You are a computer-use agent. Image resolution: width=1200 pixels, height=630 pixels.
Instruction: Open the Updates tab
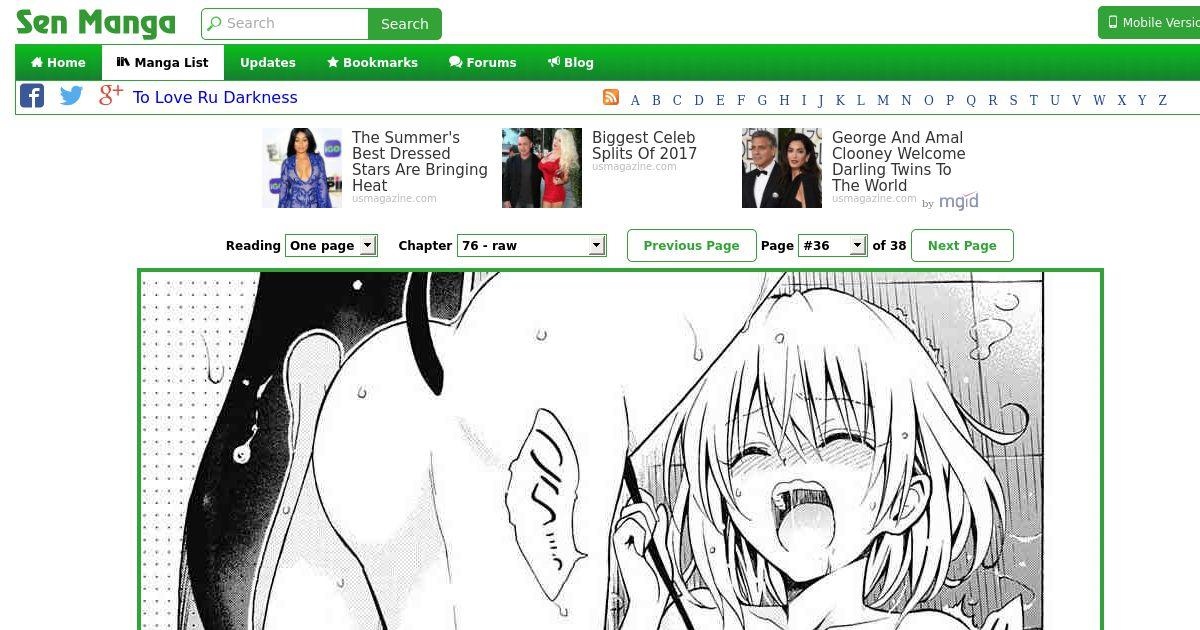268,62
